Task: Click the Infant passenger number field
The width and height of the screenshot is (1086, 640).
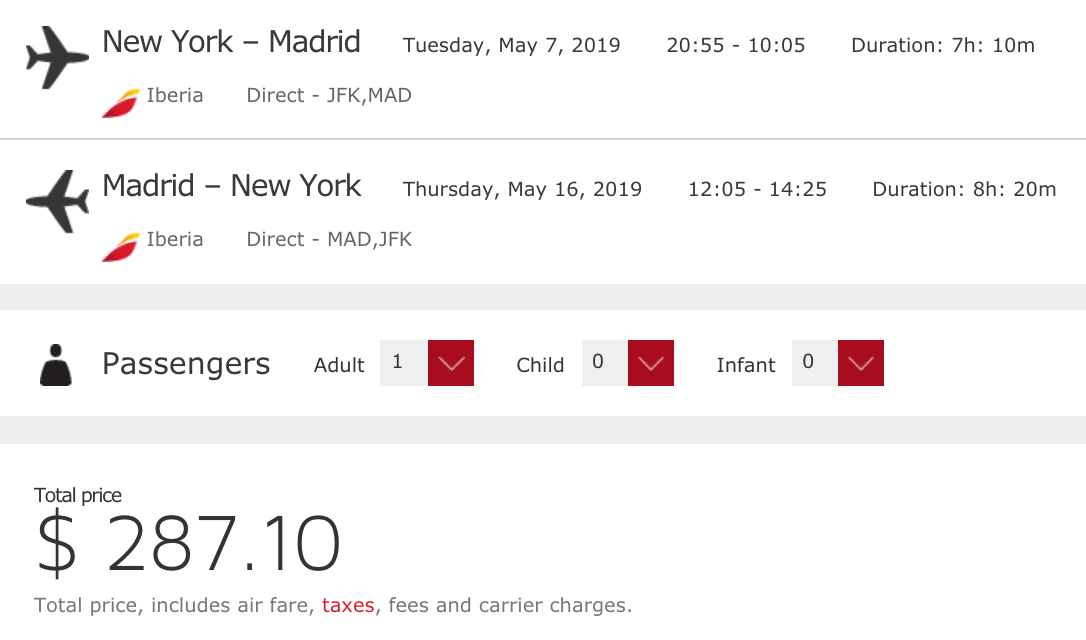Action: 814,363
